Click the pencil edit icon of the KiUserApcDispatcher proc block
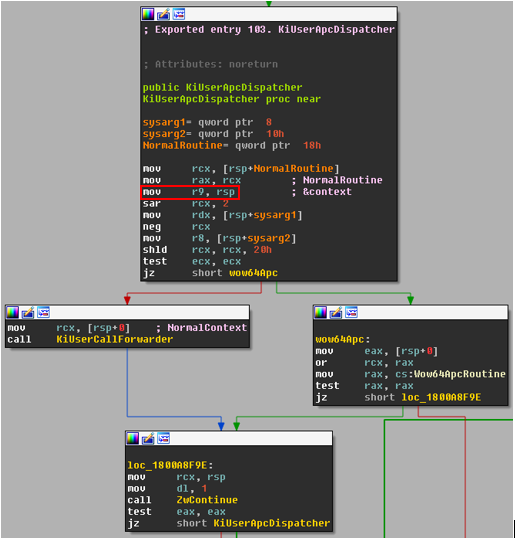 pyautogui.click(x=163, y=14)
